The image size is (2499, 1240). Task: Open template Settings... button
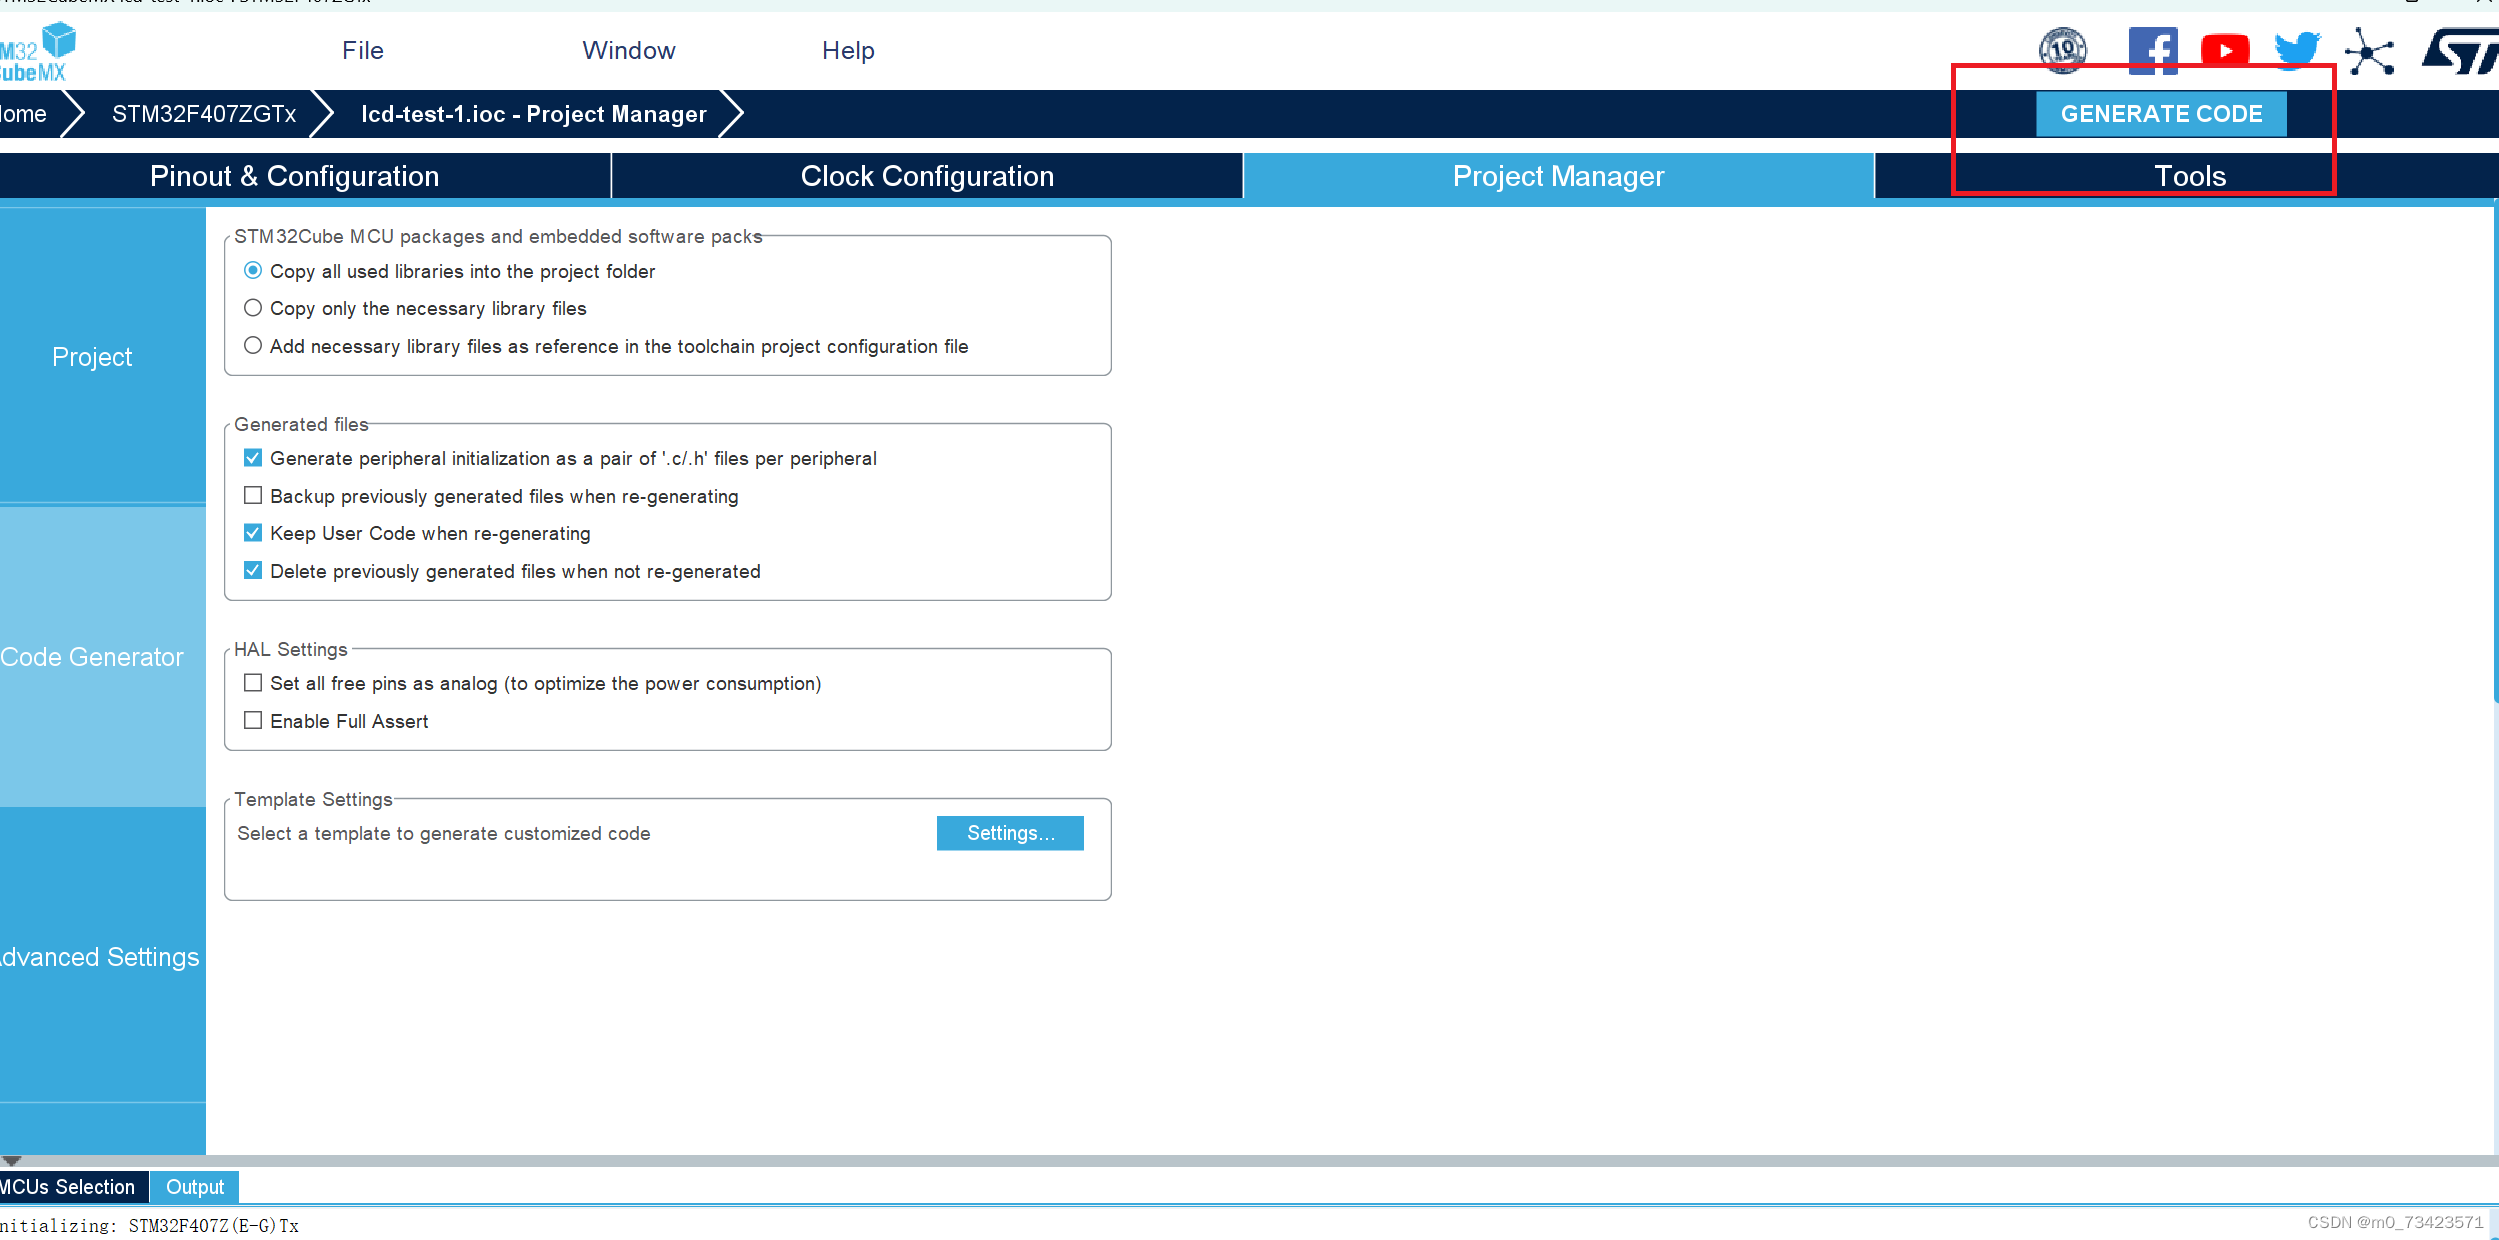[1010, 833]
